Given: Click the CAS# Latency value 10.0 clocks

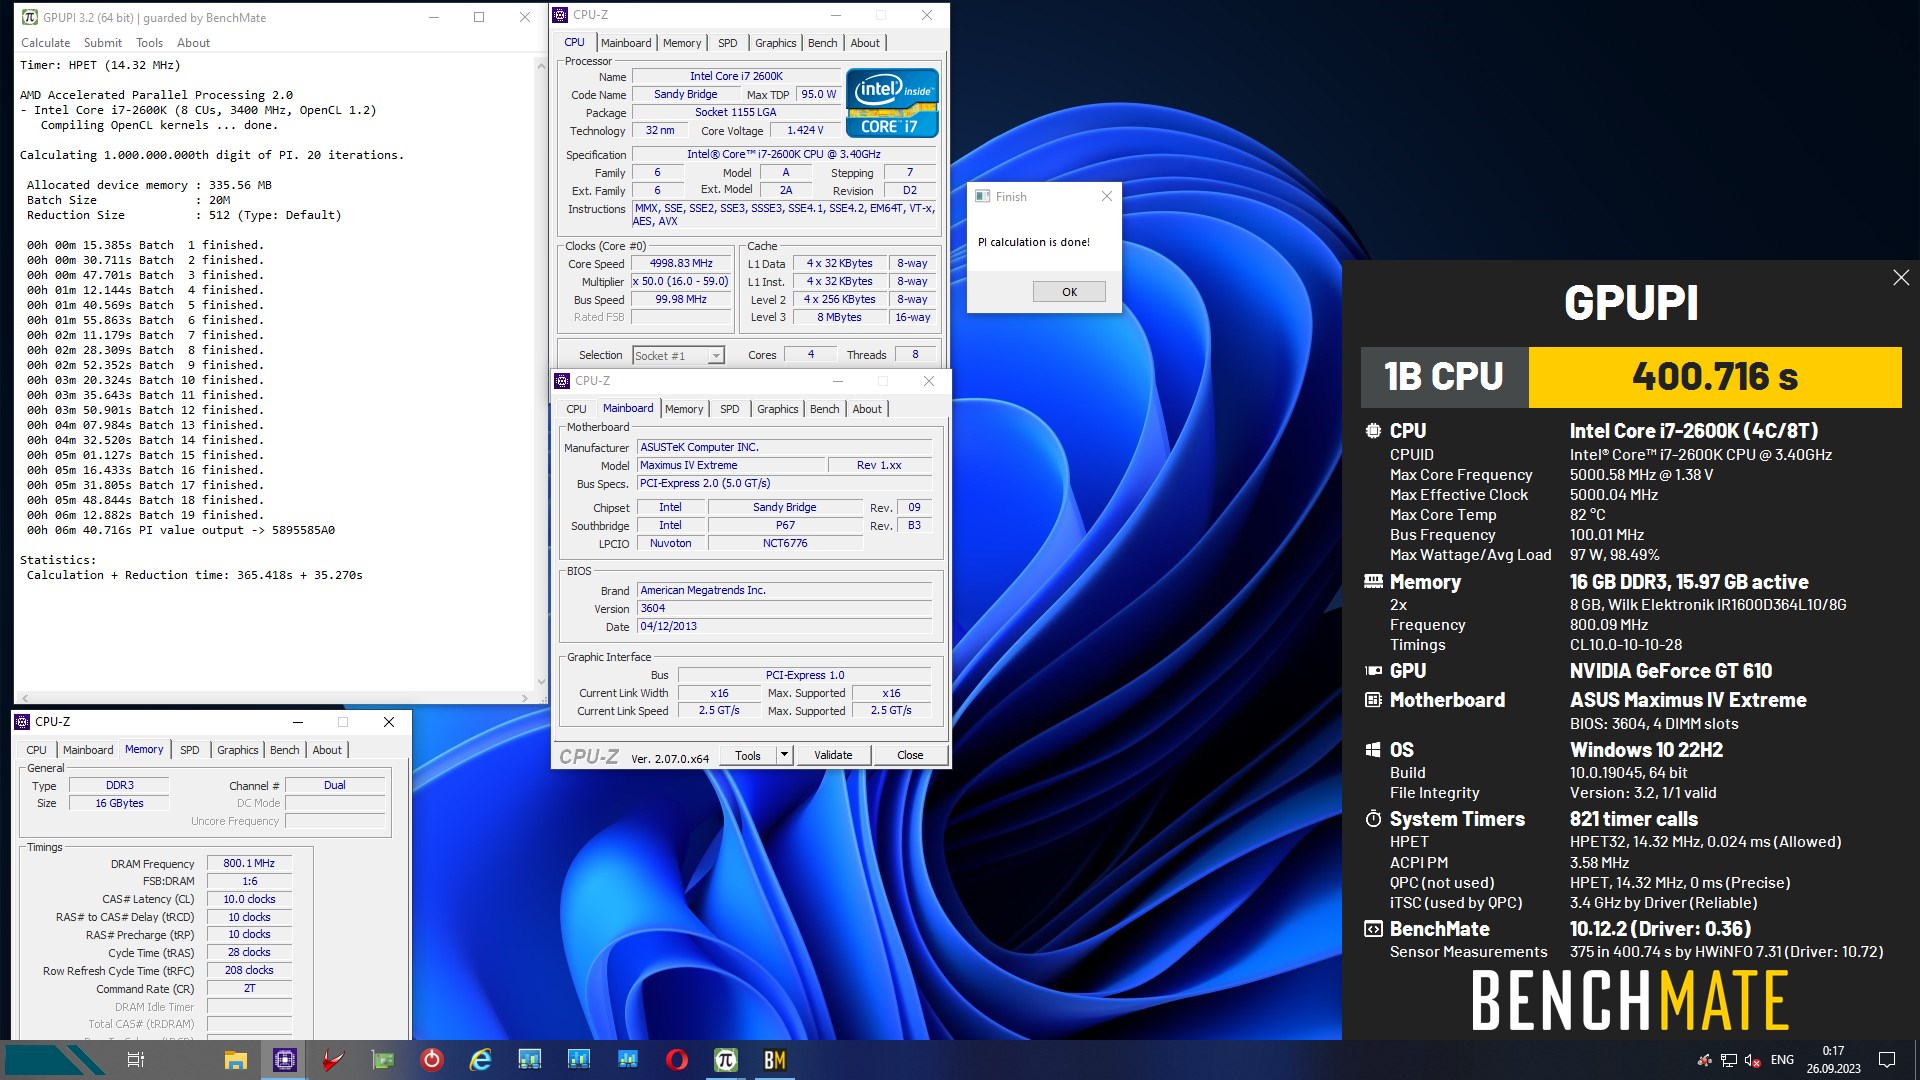Looking at the screenshot, I should coord(249,899).
